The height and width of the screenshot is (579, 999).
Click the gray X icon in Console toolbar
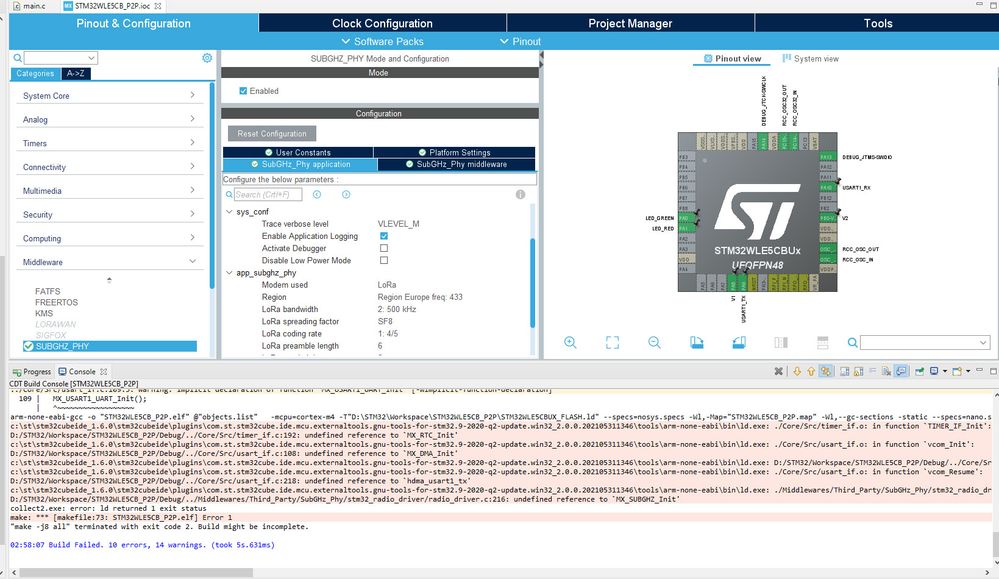[779, 371]
